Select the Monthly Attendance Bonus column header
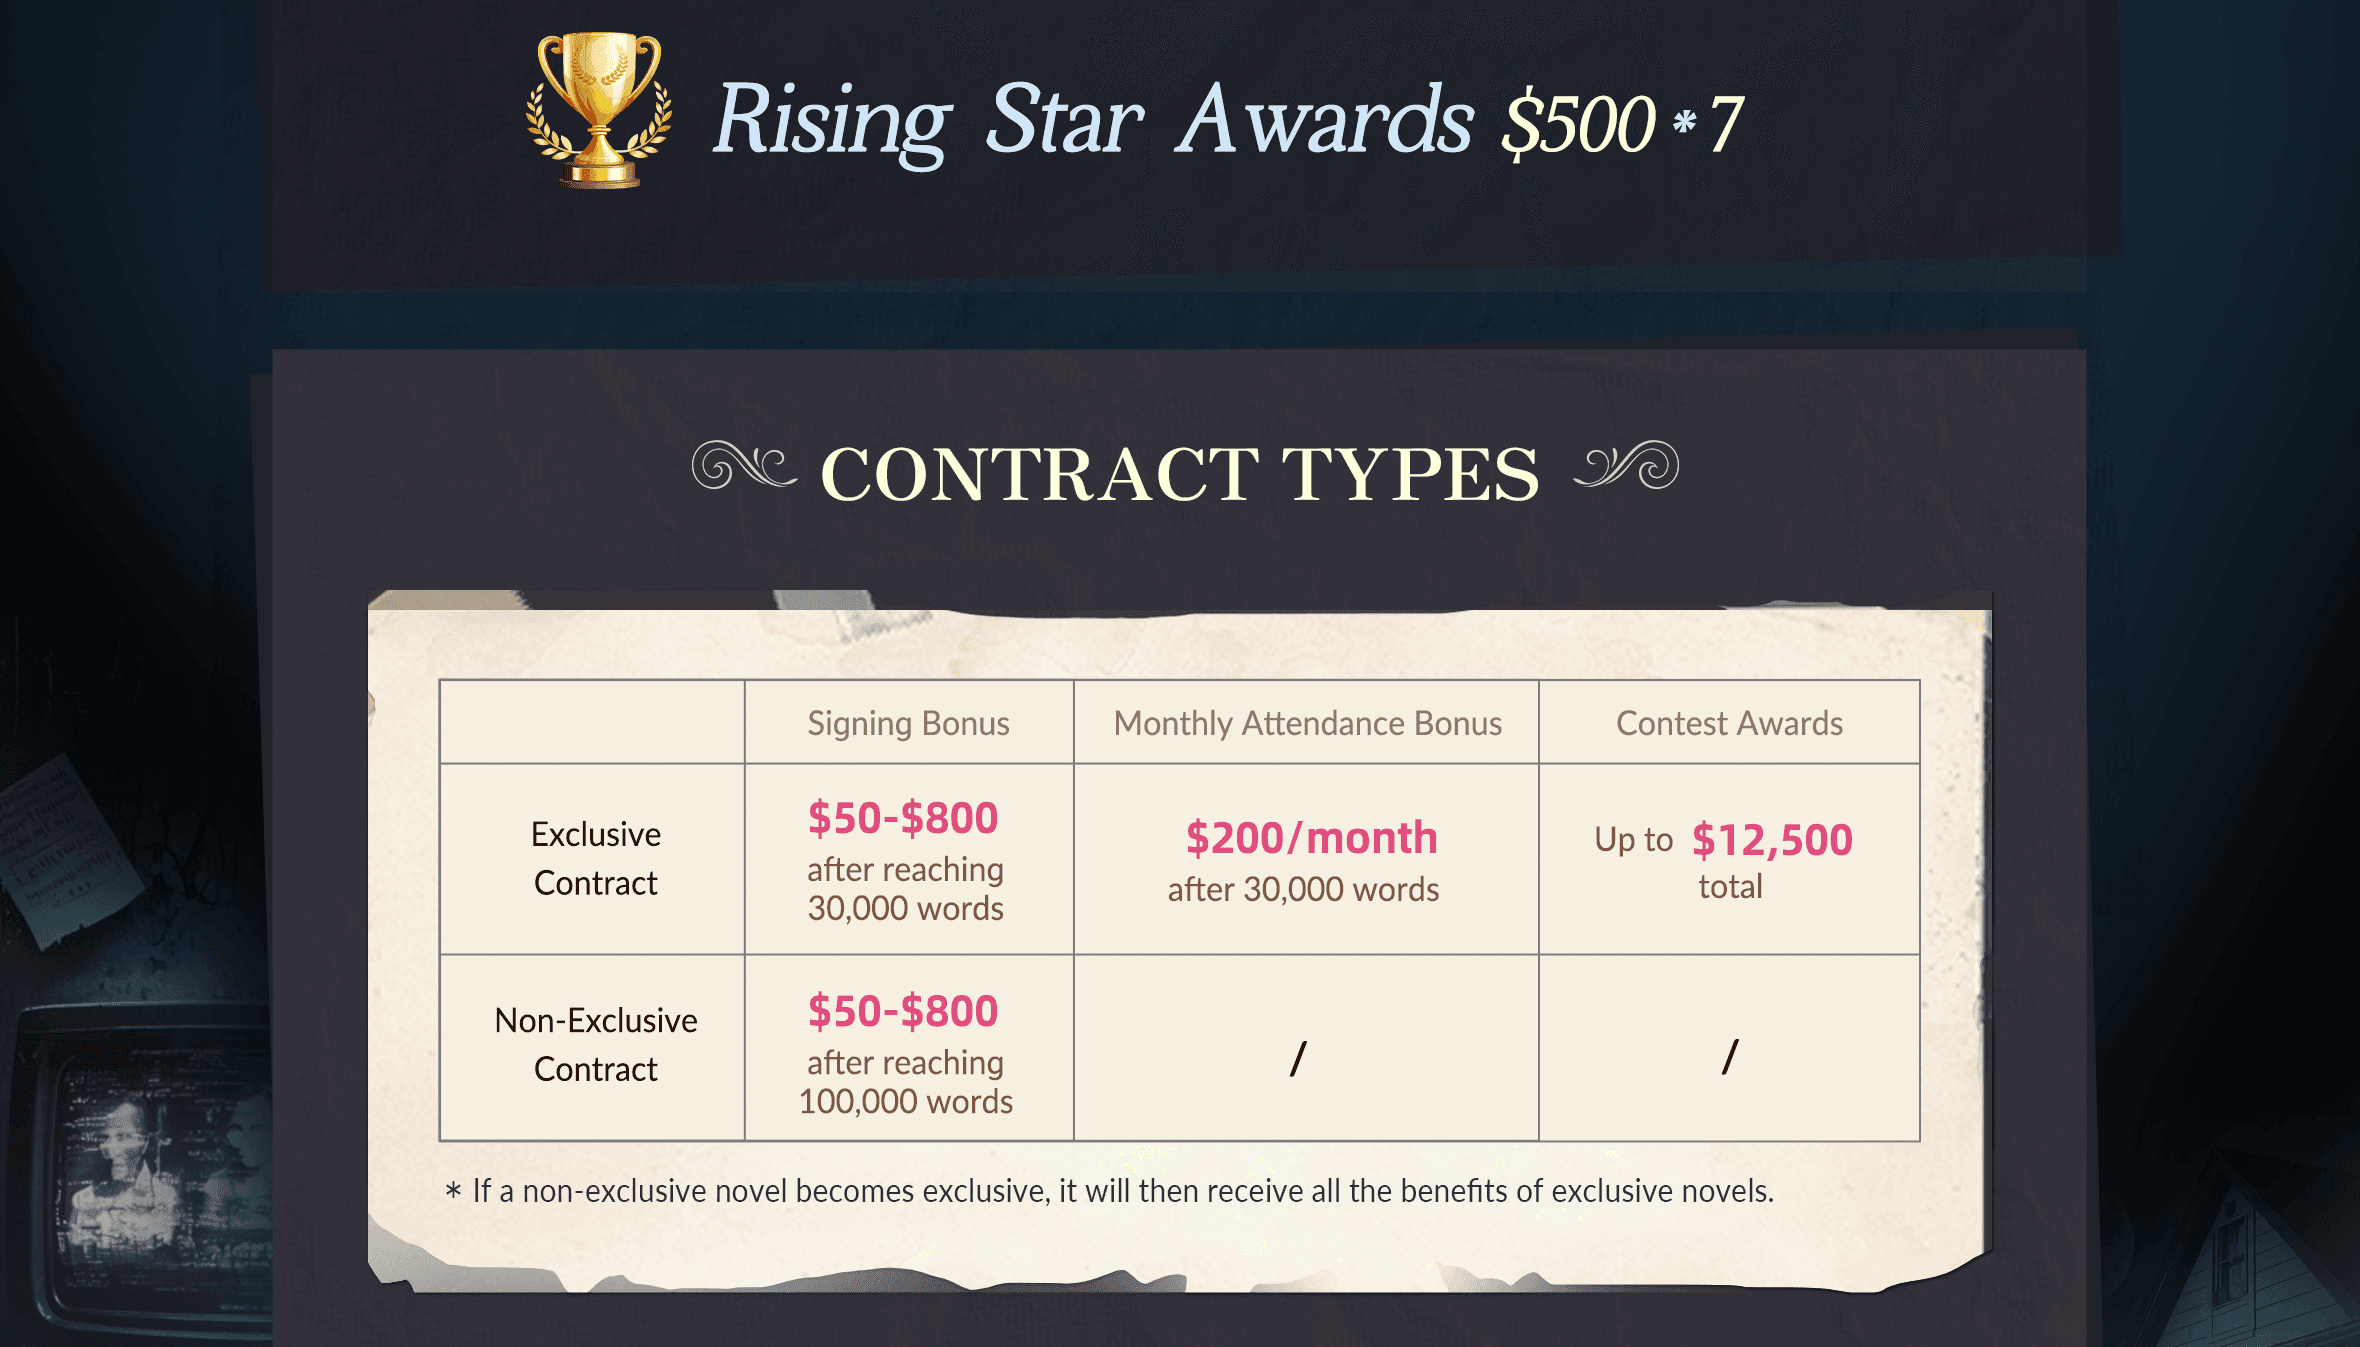 (x=1307, y=723)
